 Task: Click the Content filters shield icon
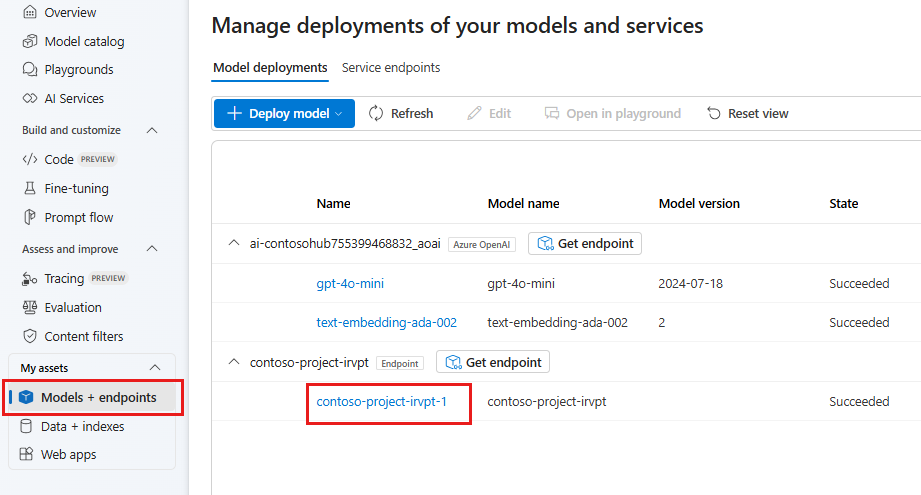pos(29,336)
